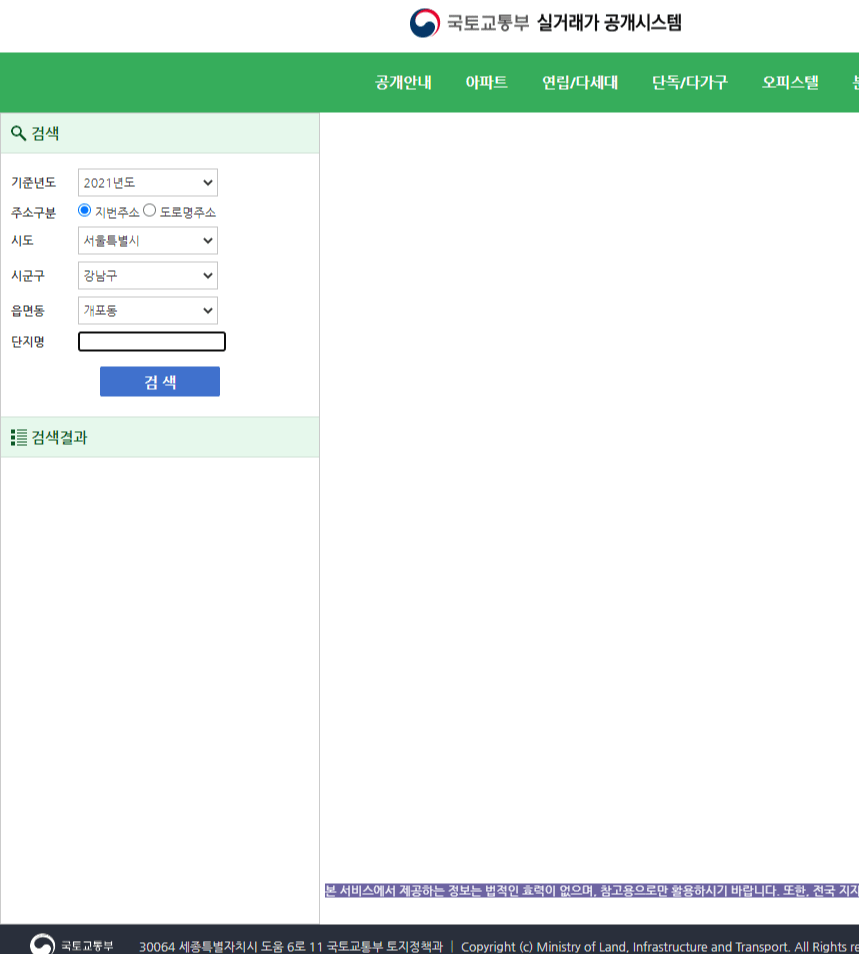
Task: Open the 단독/다가구 menu item
Action: tap(690, 83)
